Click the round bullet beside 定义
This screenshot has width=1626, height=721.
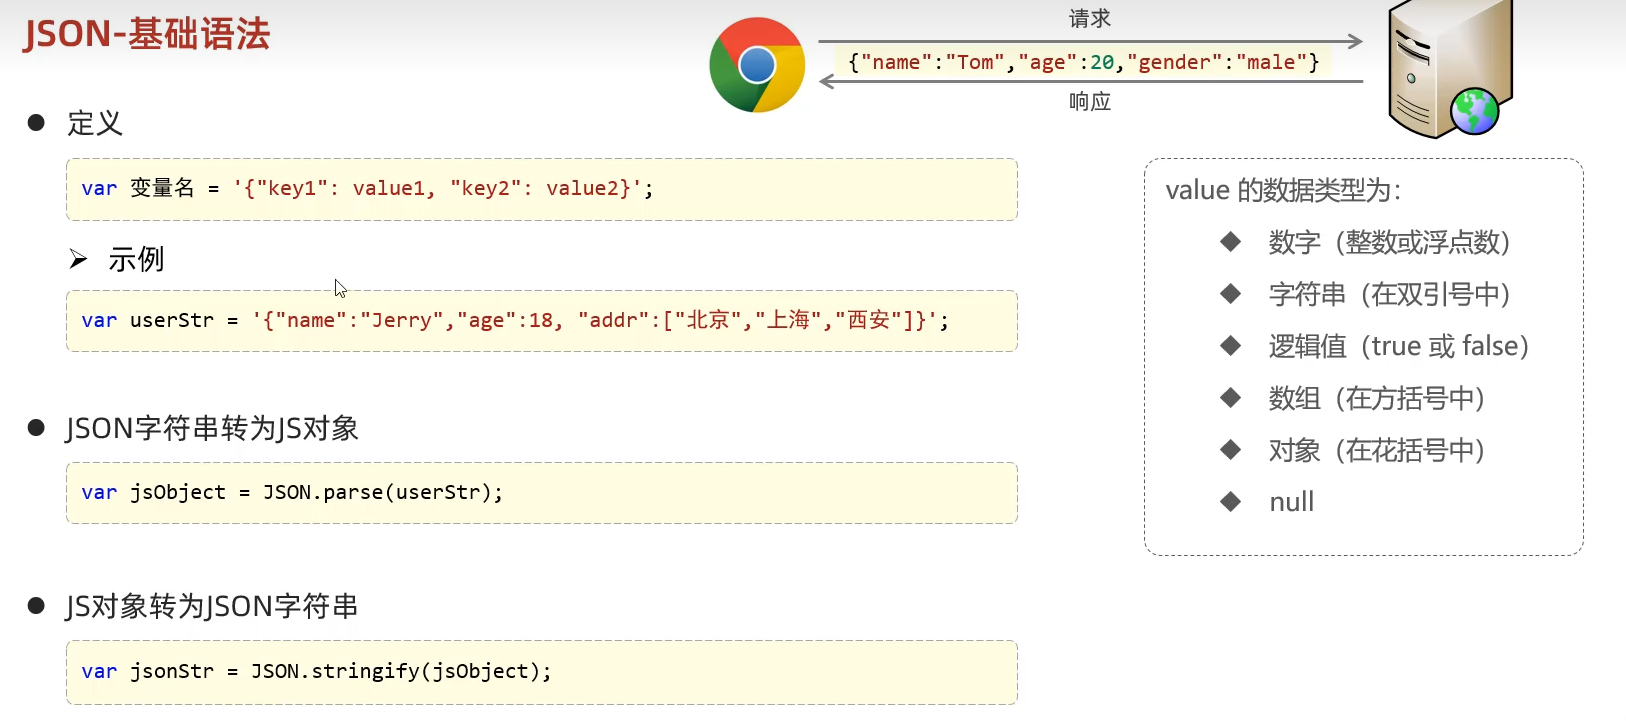pyautogui.click(x=37, y=122)
